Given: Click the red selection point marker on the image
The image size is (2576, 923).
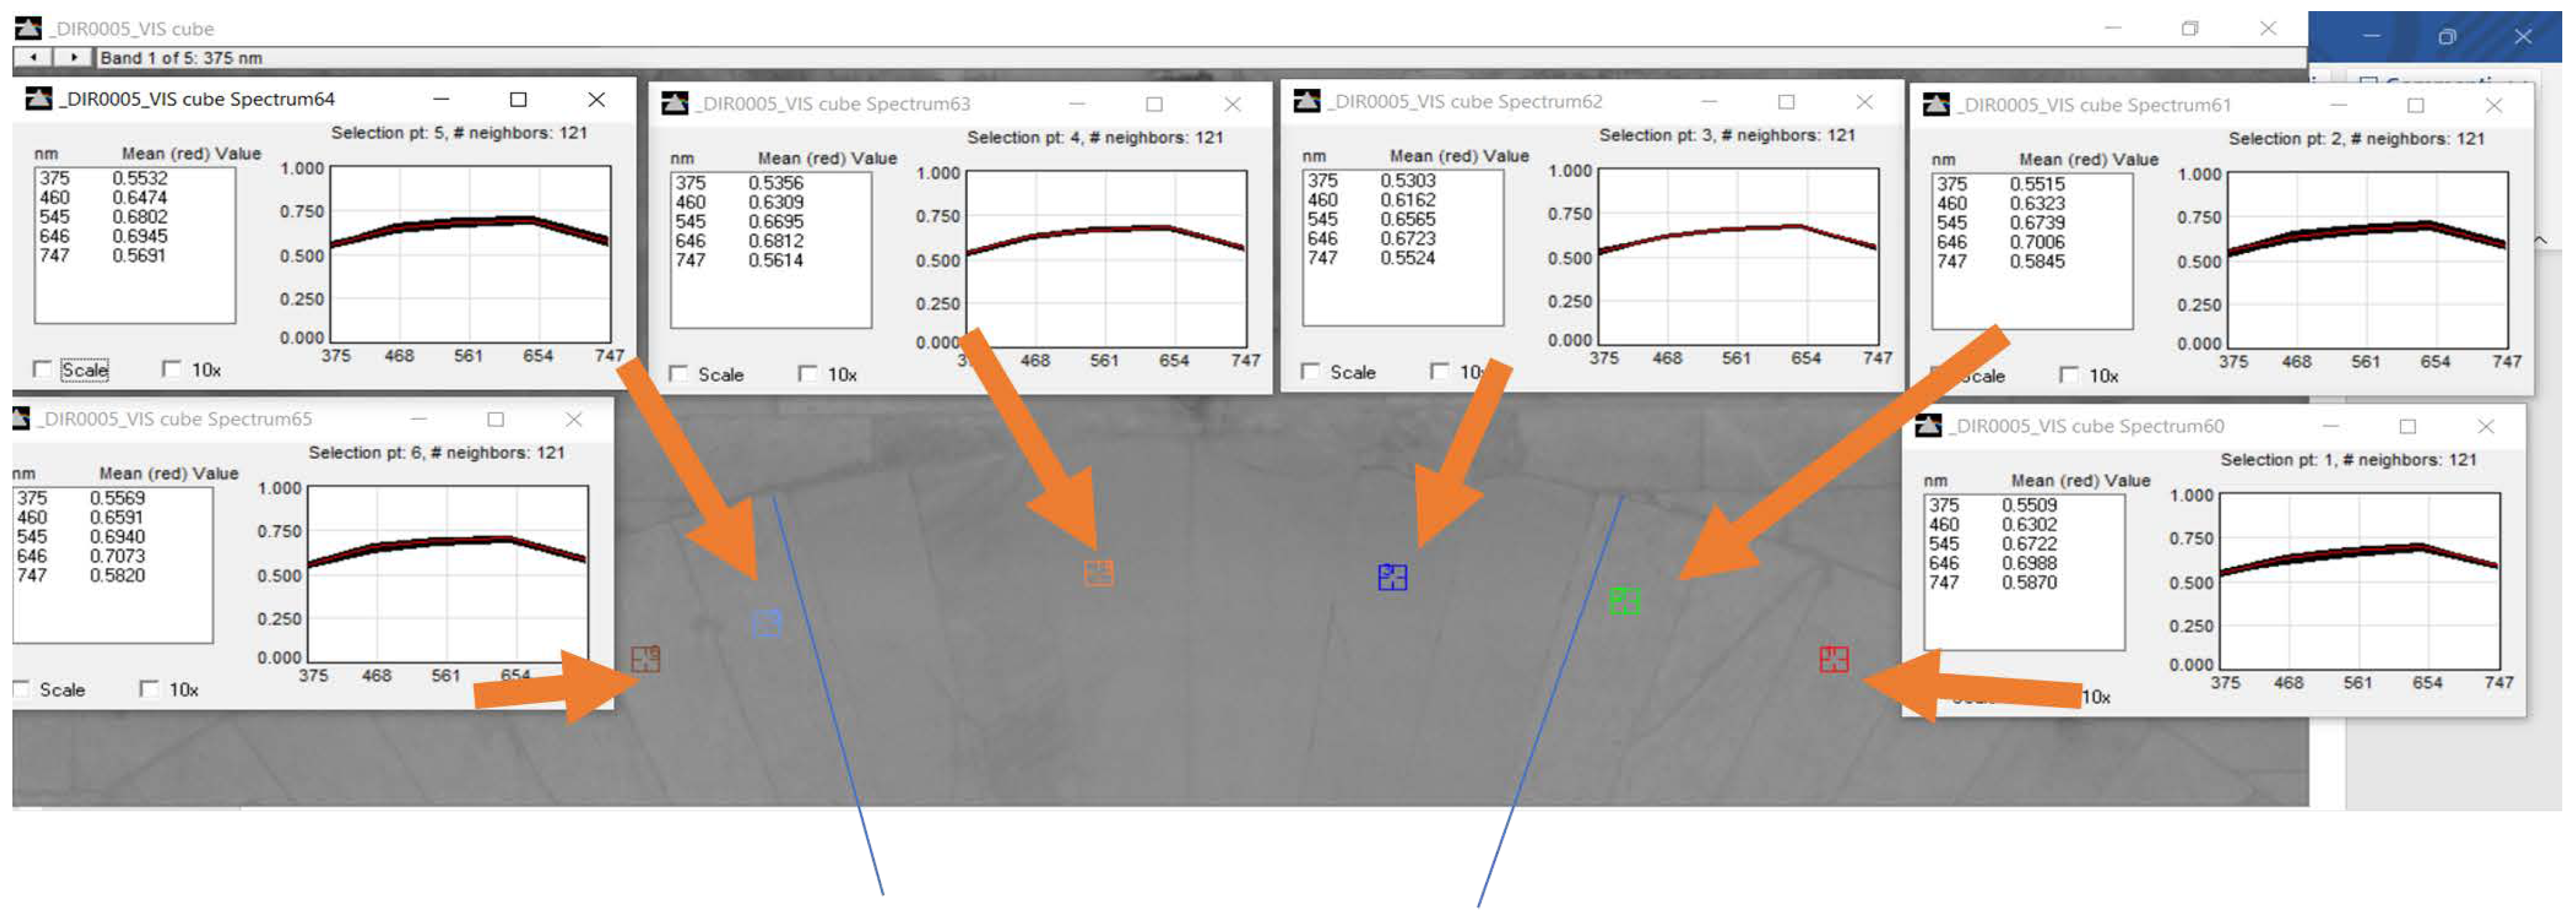Looking at the screenshot, I should pos(1833,660).
